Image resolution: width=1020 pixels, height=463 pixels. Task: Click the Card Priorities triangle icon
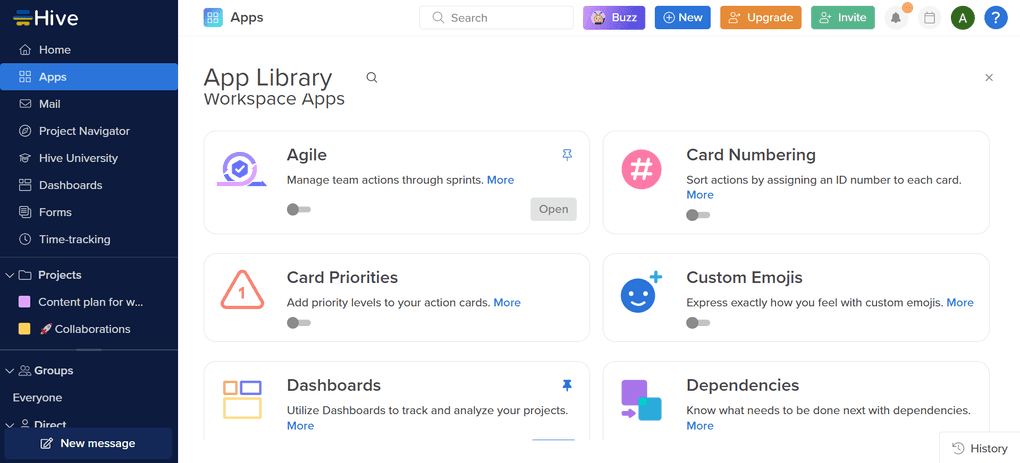242,291
